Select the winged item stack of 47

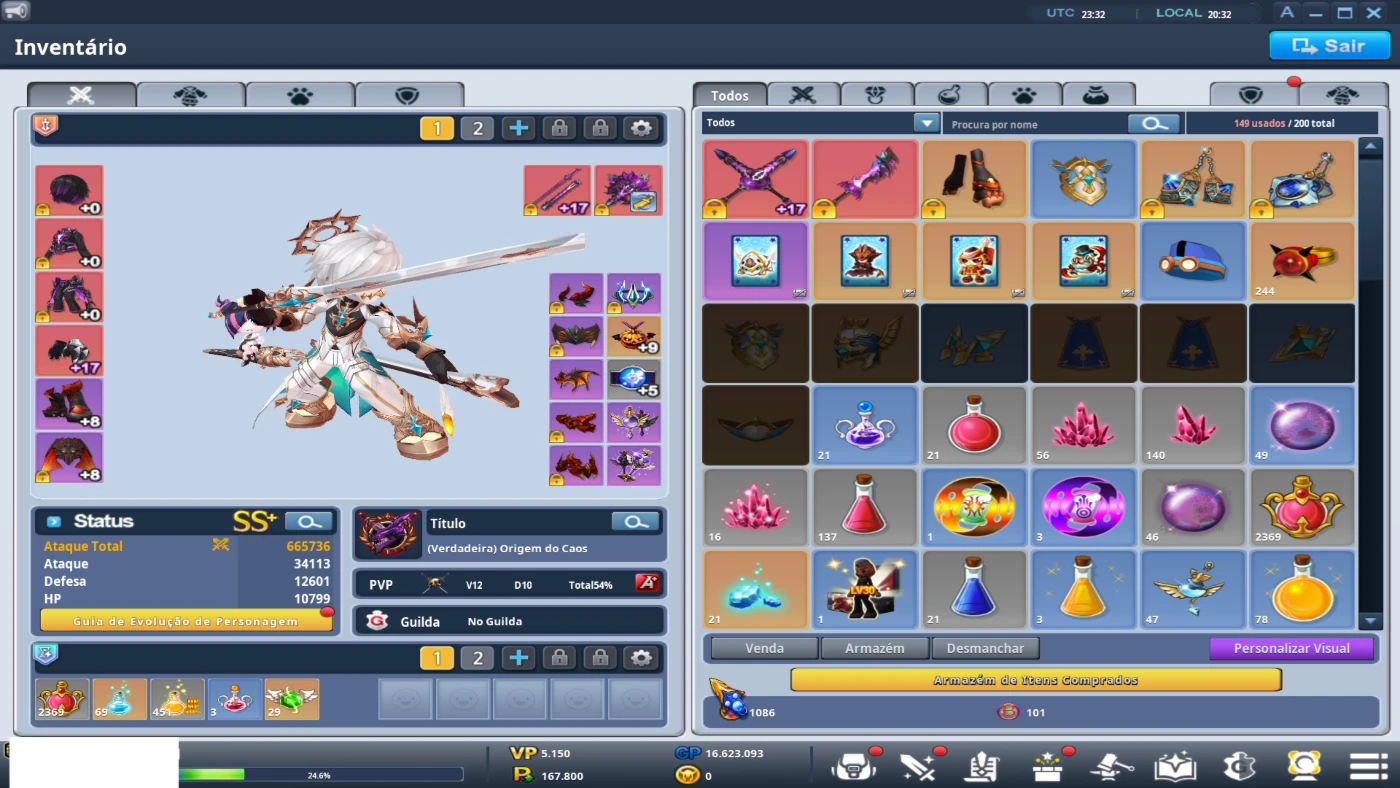(x=1193, y=589)
